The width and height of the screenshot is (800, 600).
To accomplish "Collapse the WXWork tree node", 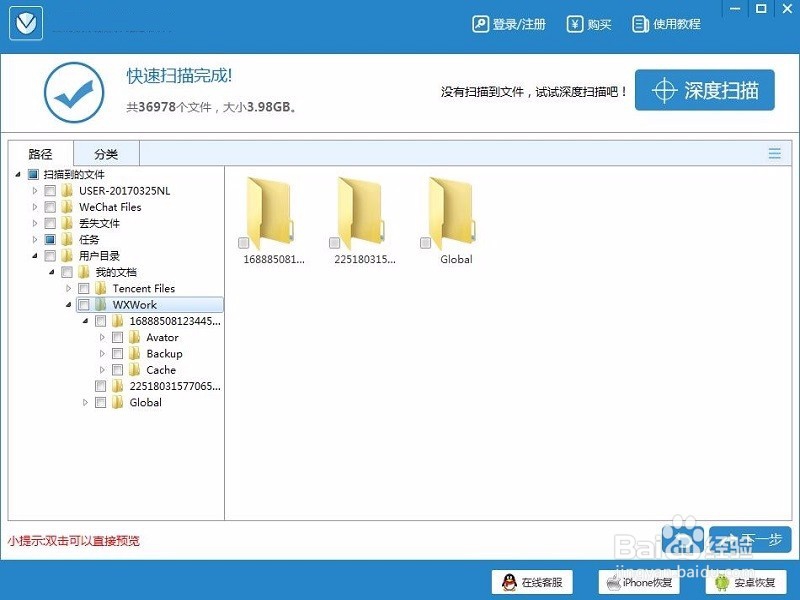I will coord(68,304).
